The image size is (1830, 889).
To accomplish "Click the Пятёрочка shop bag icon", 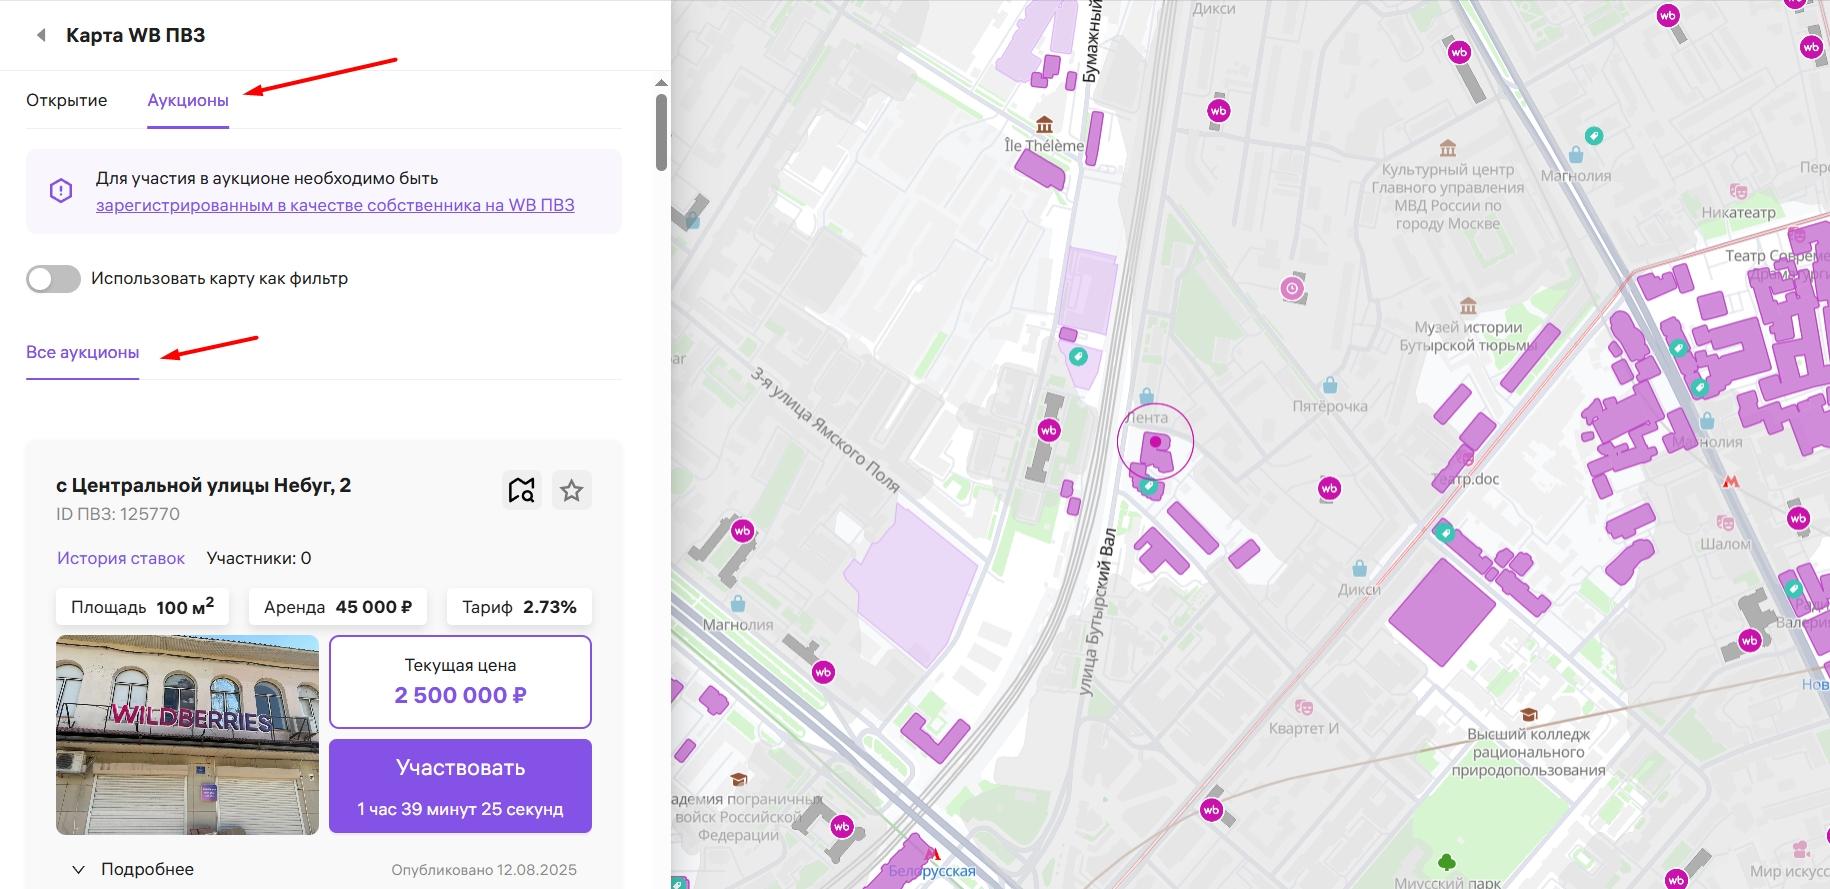I will [x=1330, y=385].
